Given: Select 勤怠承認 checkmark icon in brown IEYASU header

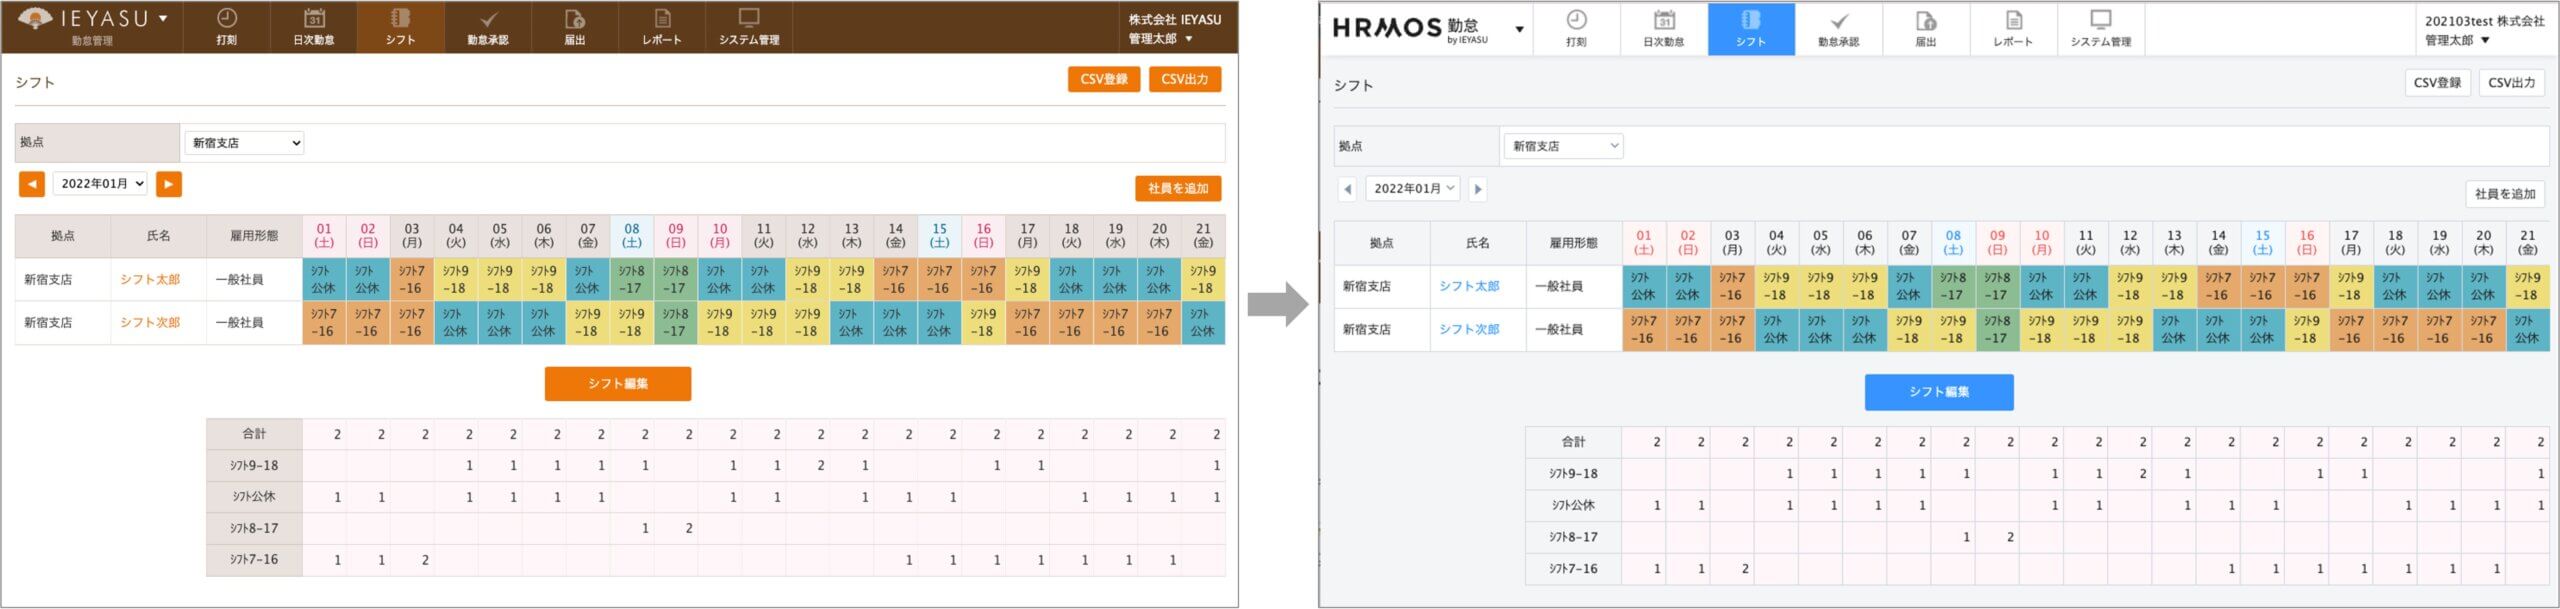Looking at the screenshot, I should [x=488, y=20].
